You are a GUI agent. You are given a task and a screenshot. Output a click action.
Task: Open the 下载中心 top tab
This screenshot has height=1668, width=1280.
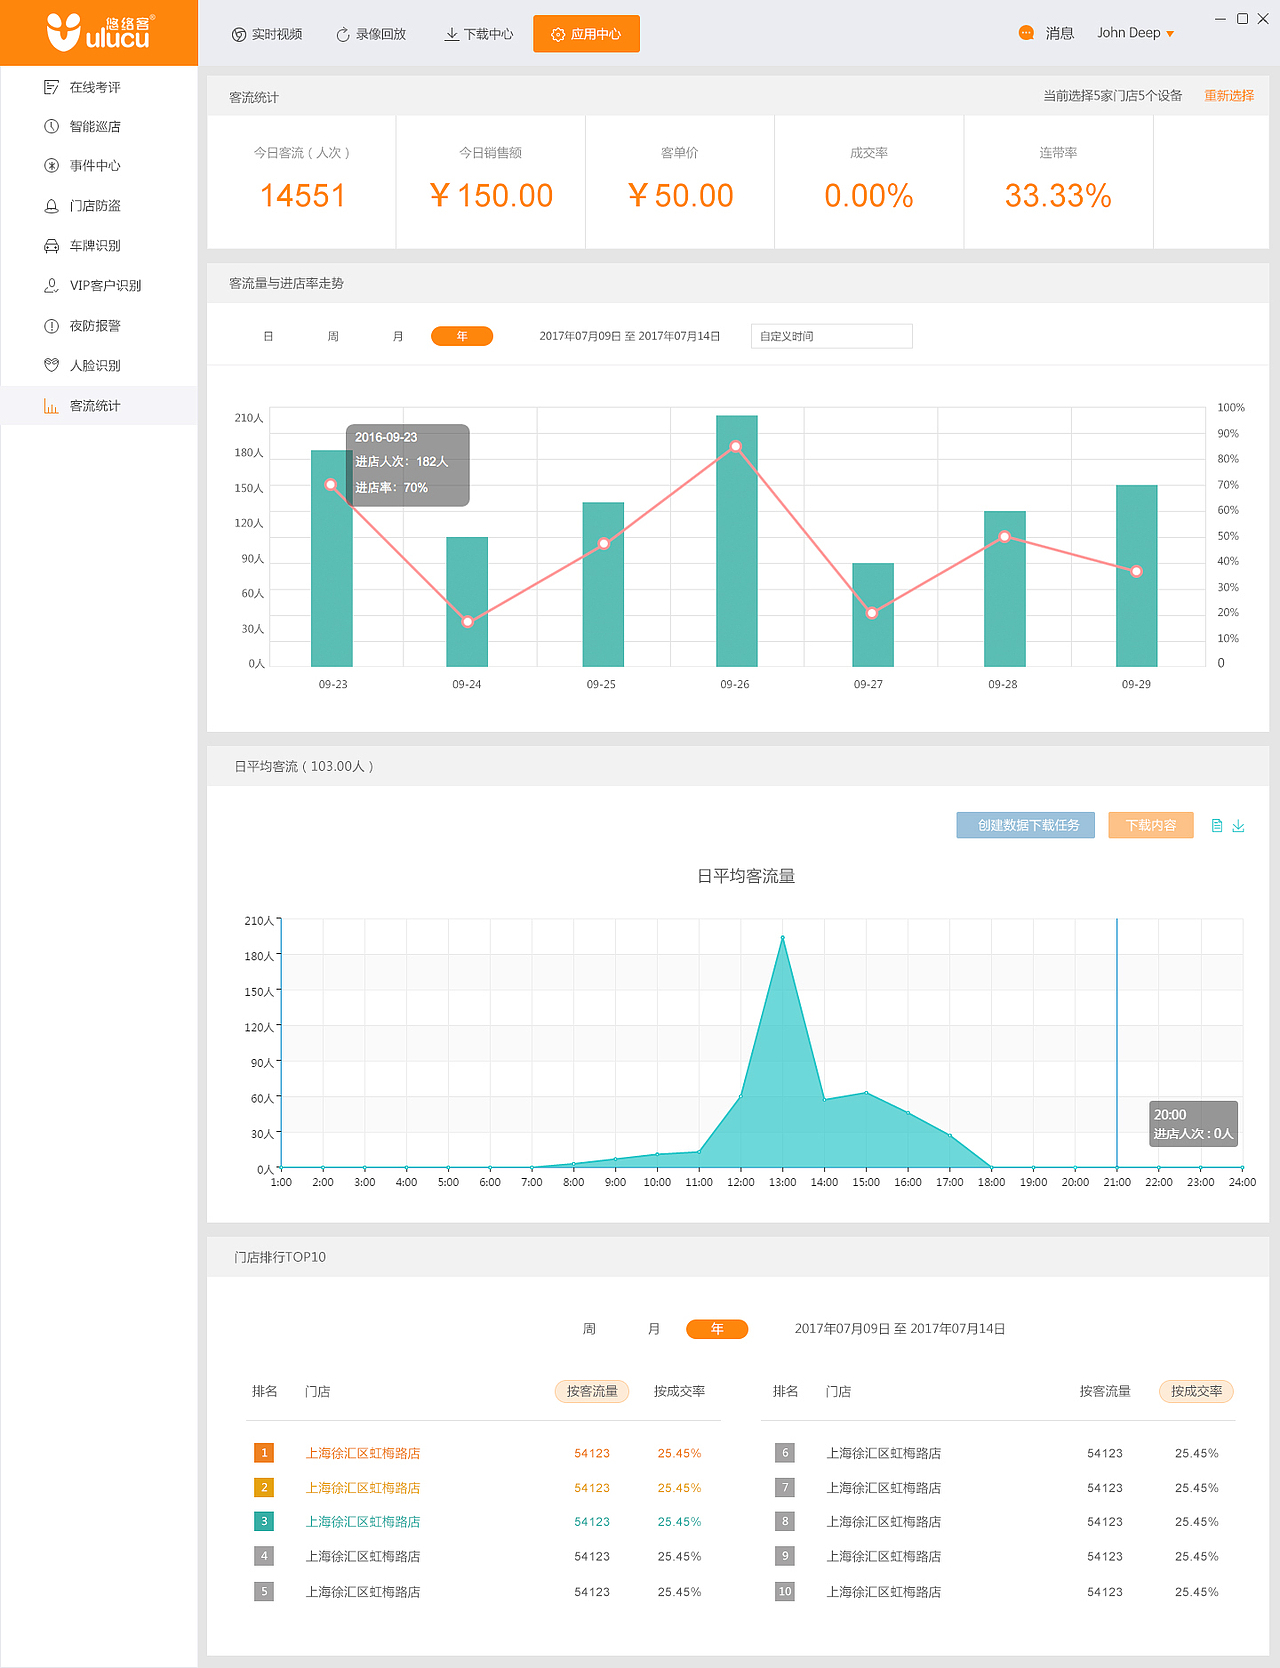click(x=479, y=34)
